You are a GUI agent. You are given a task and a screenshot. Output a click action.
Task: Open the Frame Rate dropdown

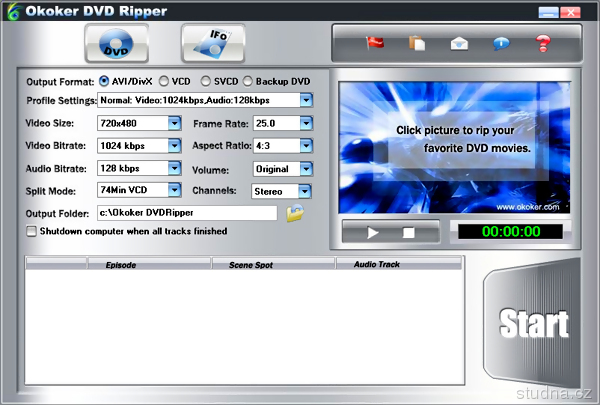click(306, 123)
